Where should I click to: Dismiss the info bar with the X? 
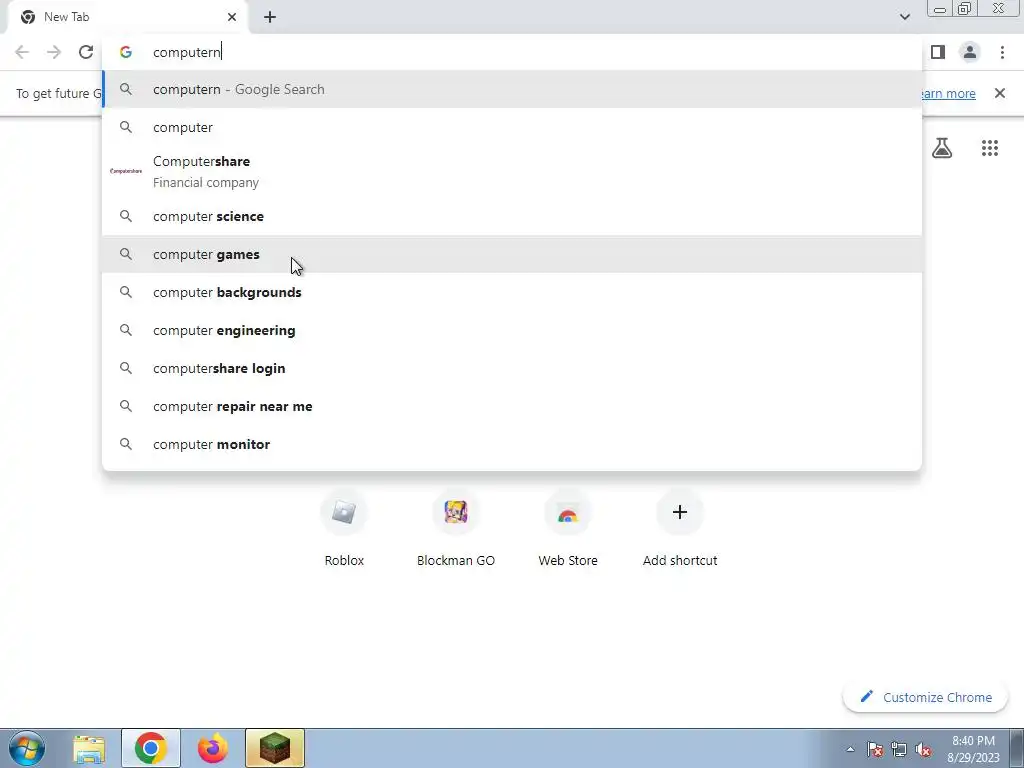1000,93
